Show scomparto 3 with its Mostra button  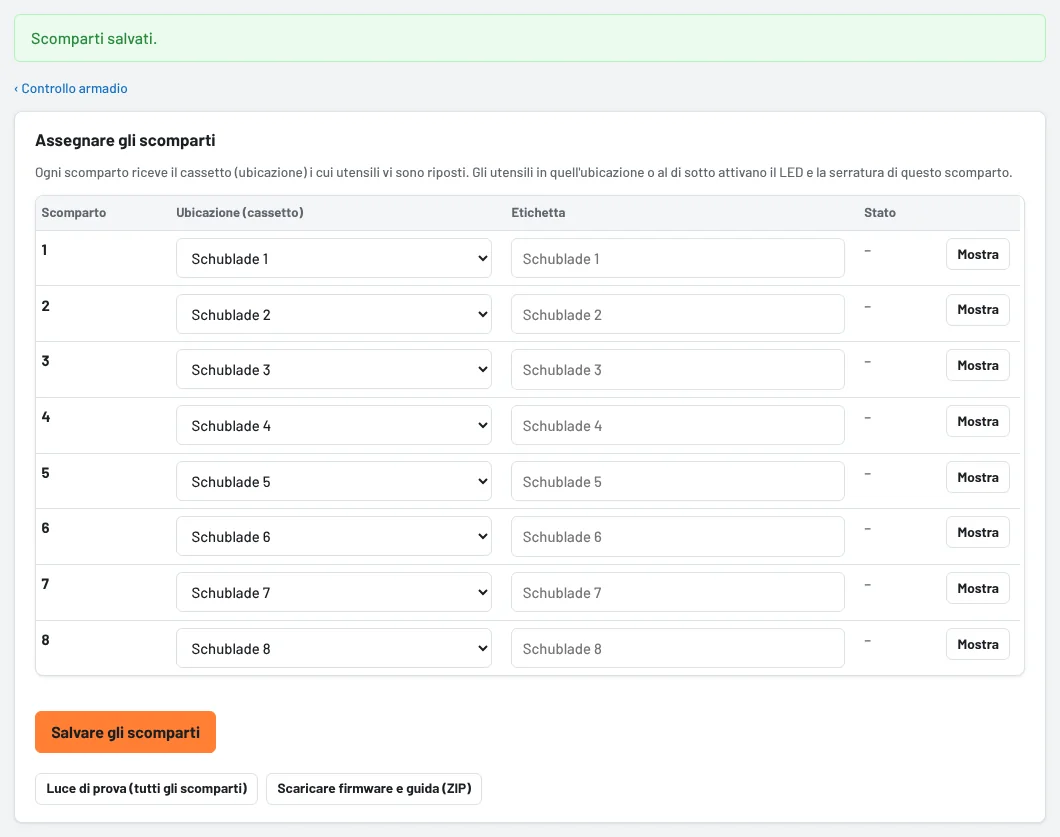click(x=978, y=366)
